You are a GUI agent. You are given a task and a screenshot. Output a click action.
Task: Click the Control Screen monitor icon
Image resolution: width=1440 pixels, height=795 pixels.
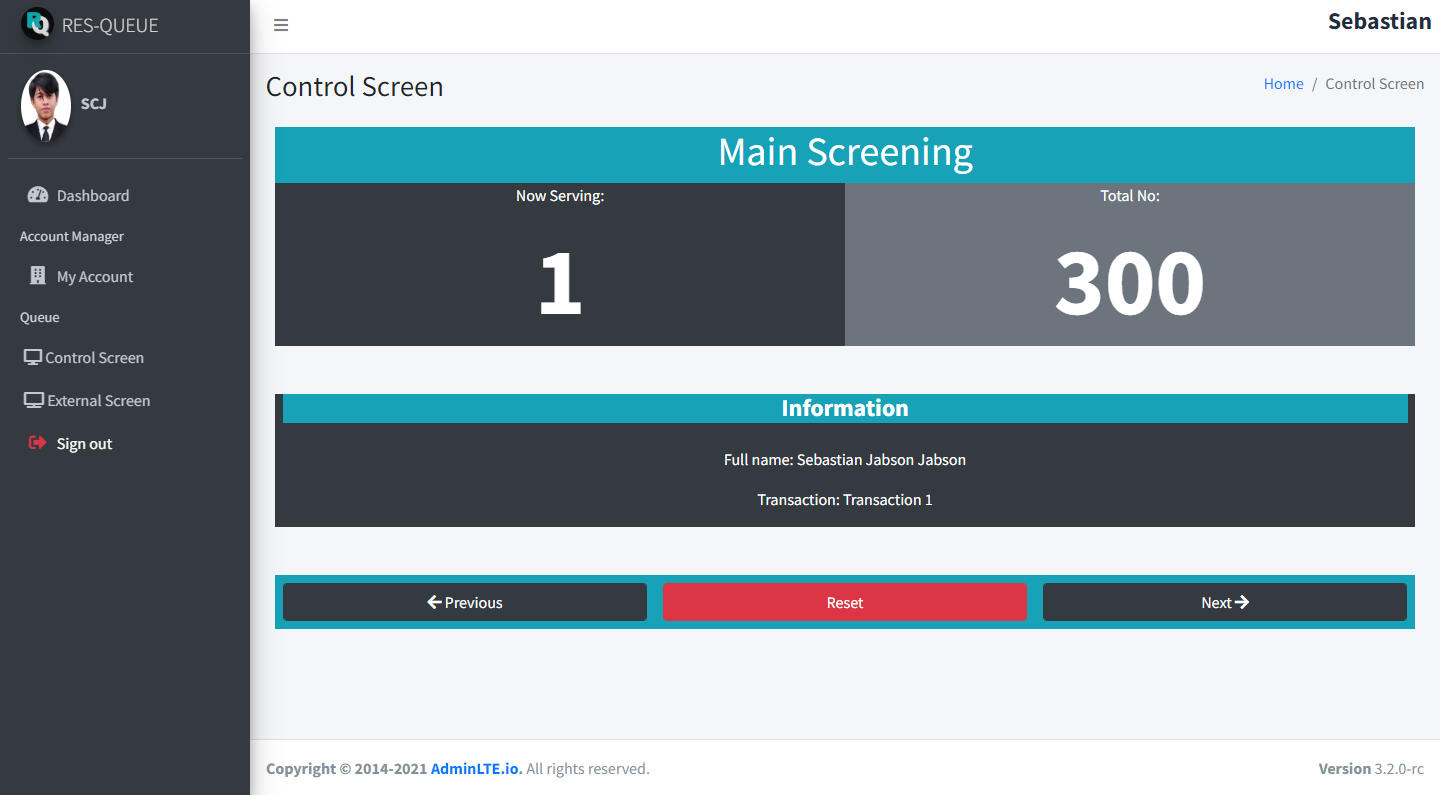click(x=33, y=357)
